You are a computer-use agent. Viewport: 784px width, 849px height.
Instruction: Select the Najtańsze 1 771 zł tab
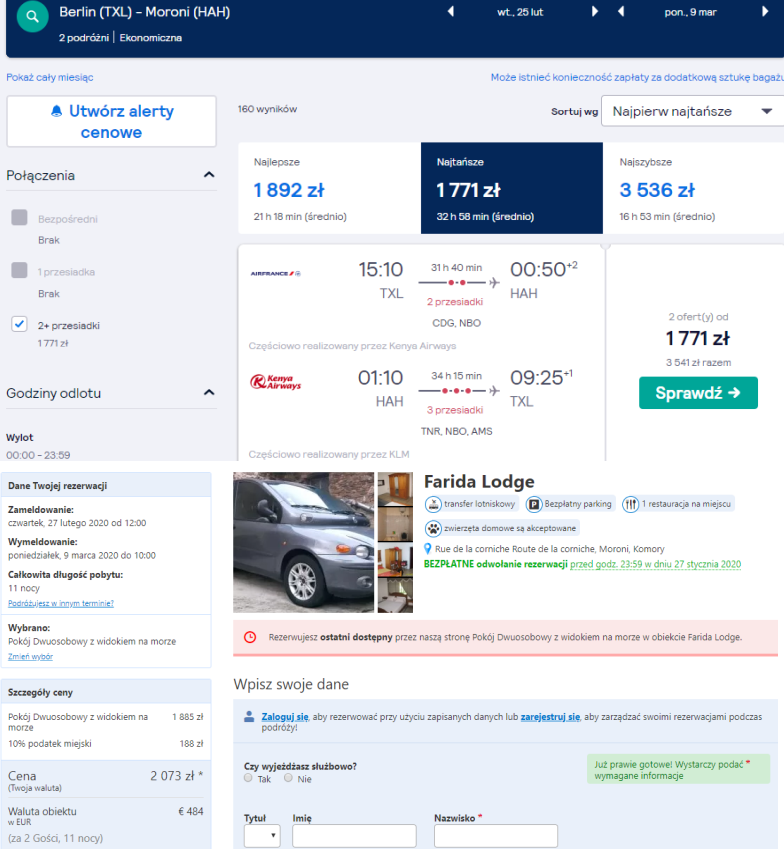pos(512,188)
